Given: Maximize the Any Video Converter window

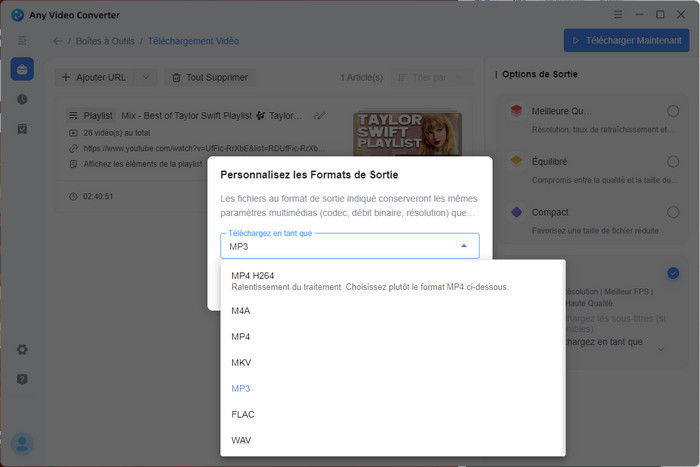Looking at the screenshot, I should click(660, 14).
